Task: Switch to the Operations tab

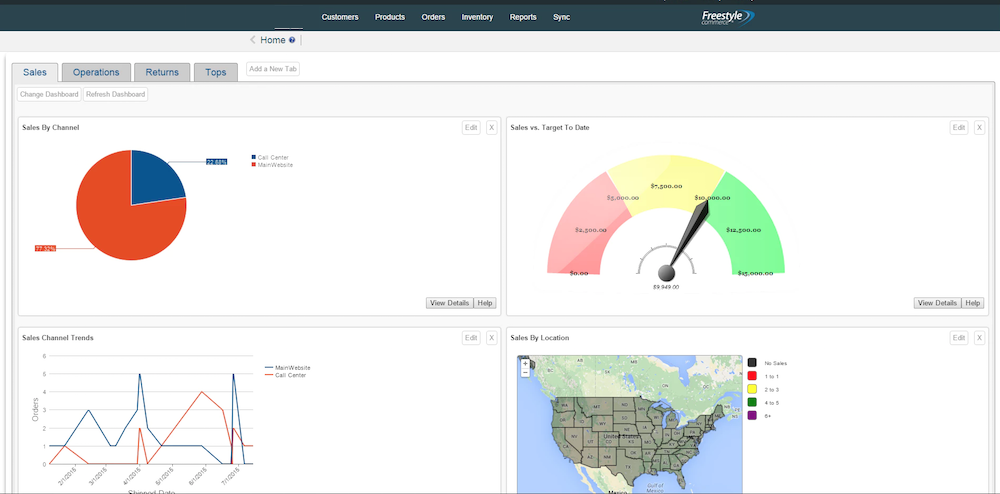Action: [x=96, y=72]
